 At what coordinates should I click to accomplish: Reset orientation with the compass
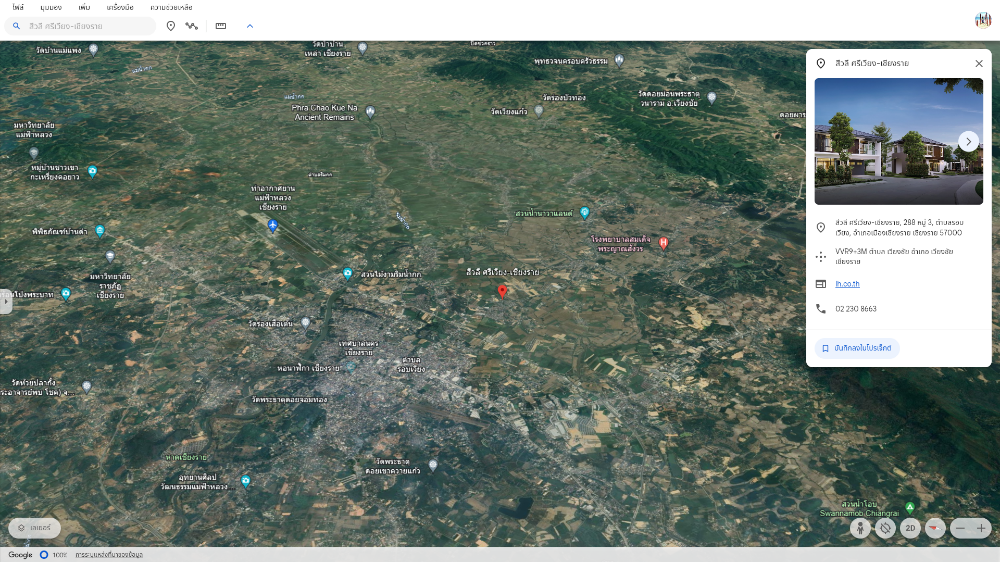(935, 528)
